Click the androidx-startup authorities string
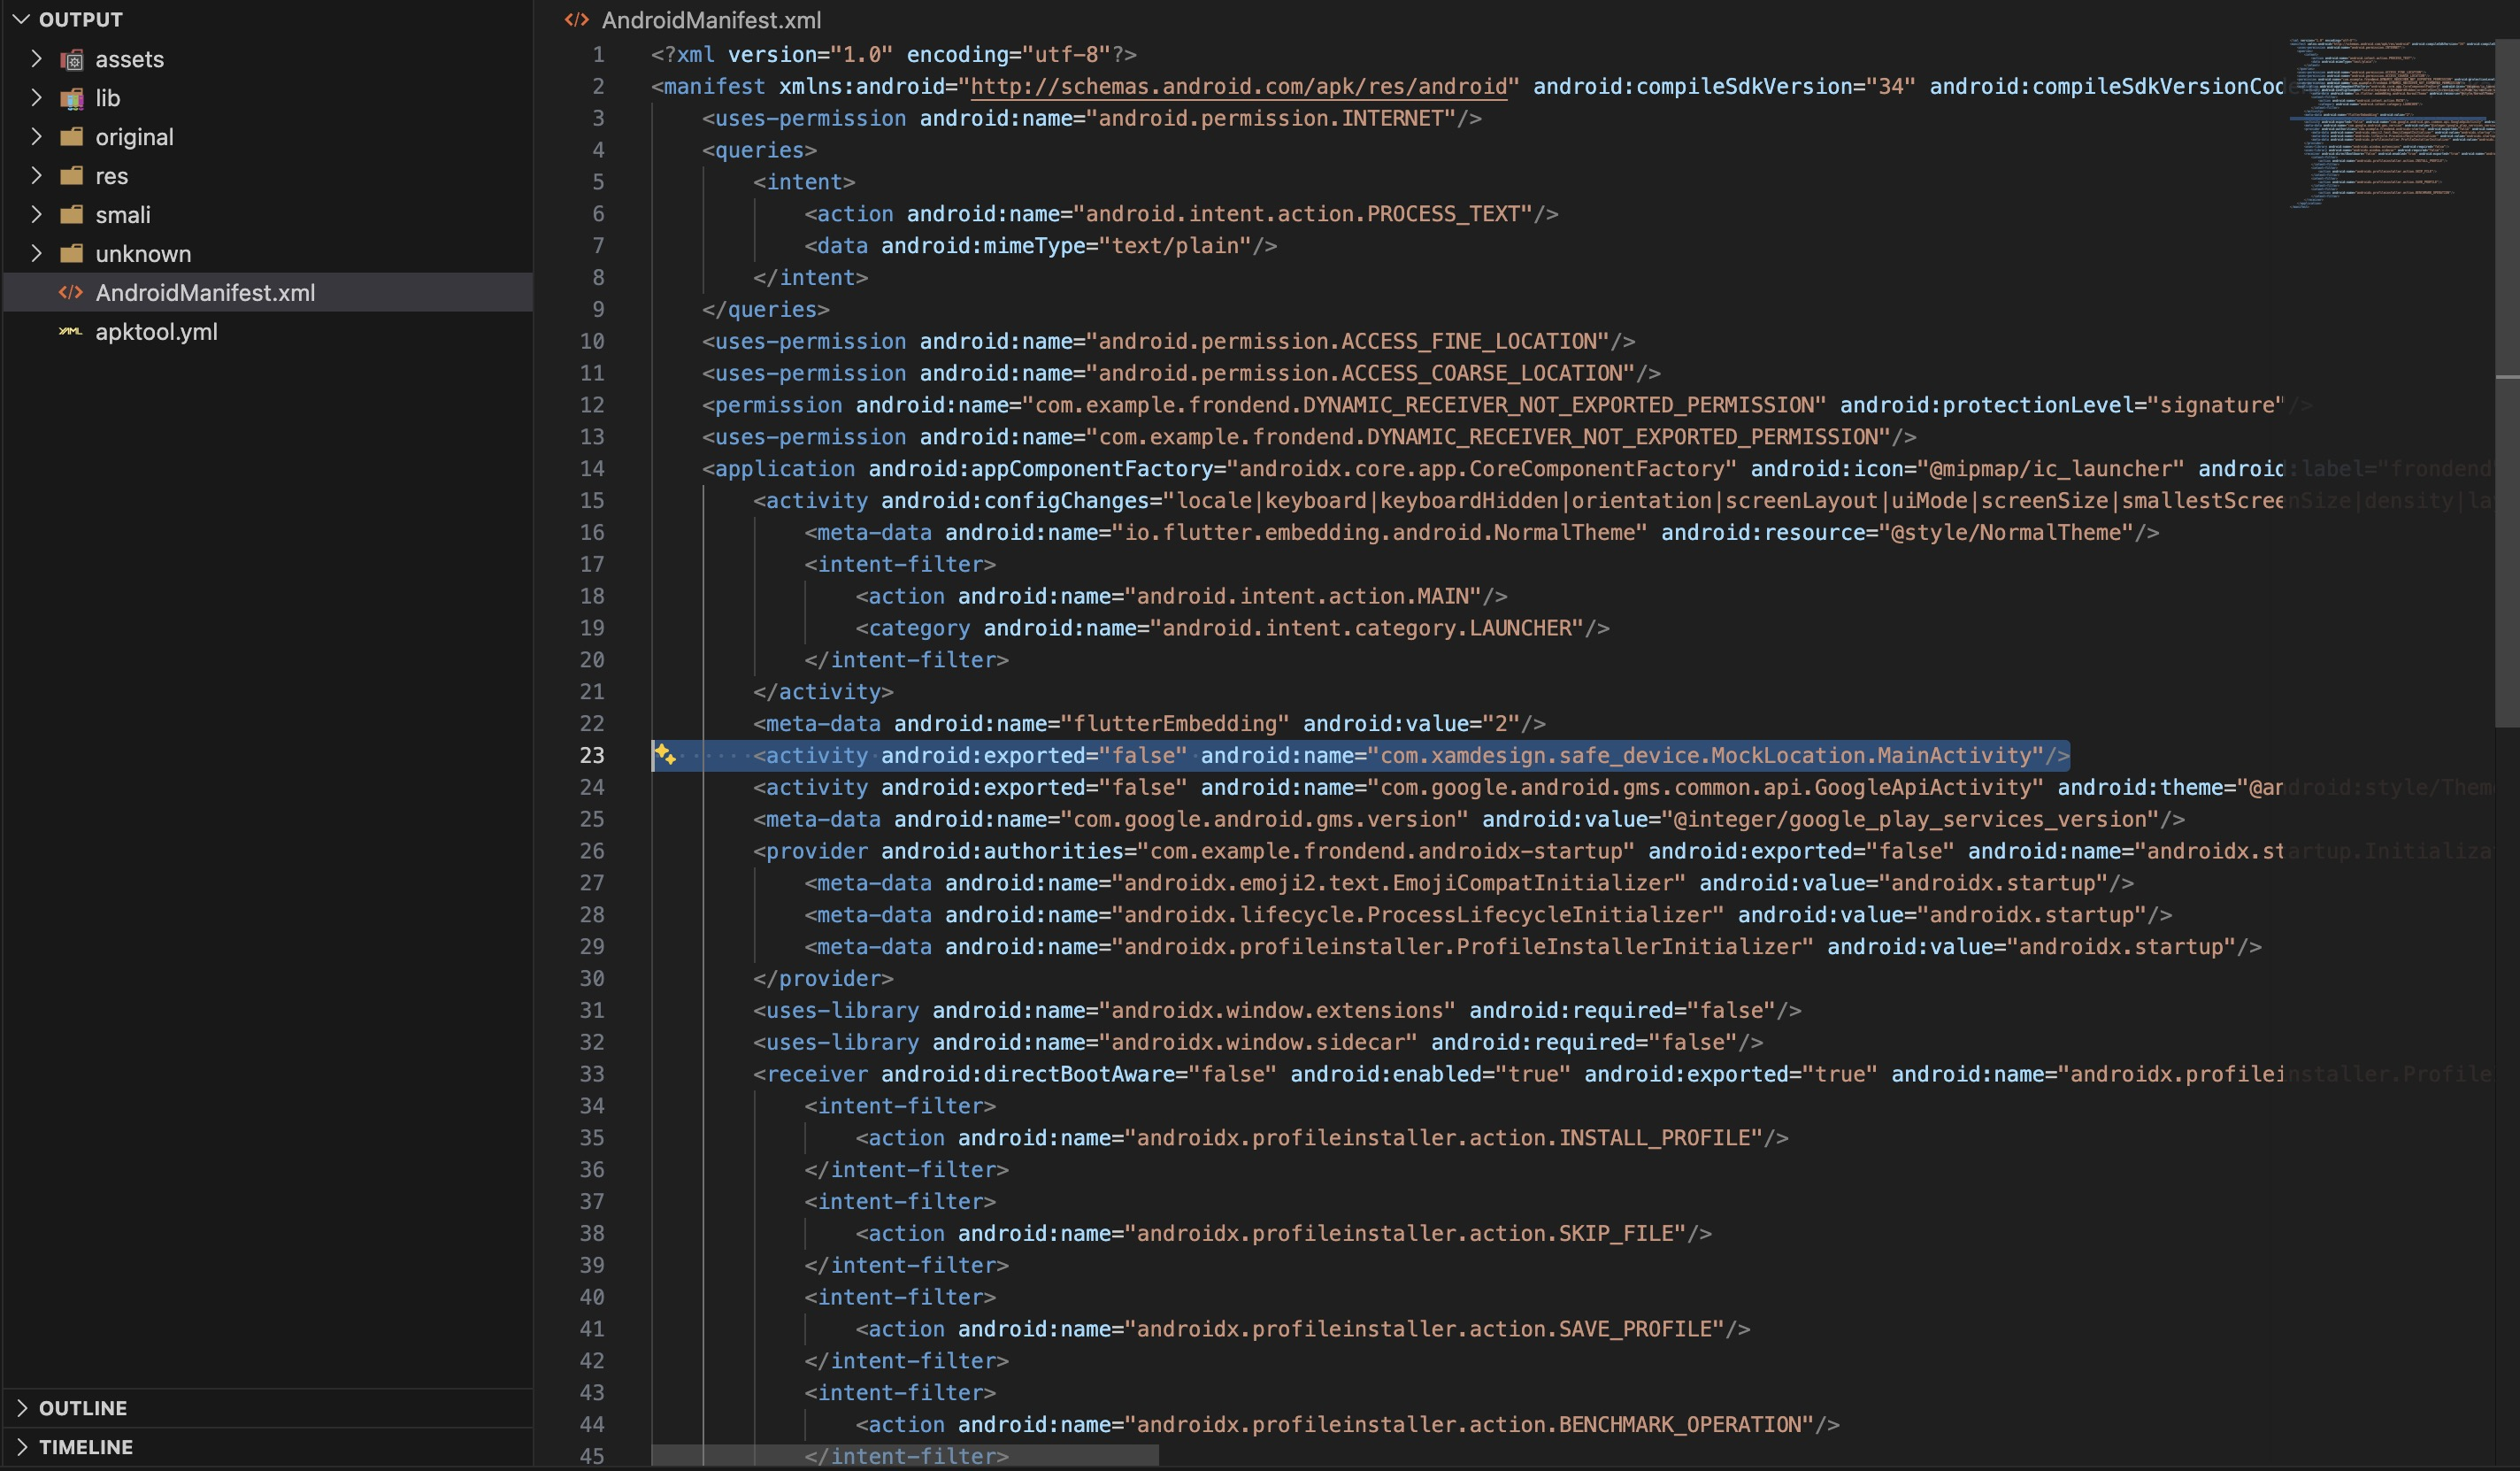Screen dimensions: 2520x1471 [1386, 852]
